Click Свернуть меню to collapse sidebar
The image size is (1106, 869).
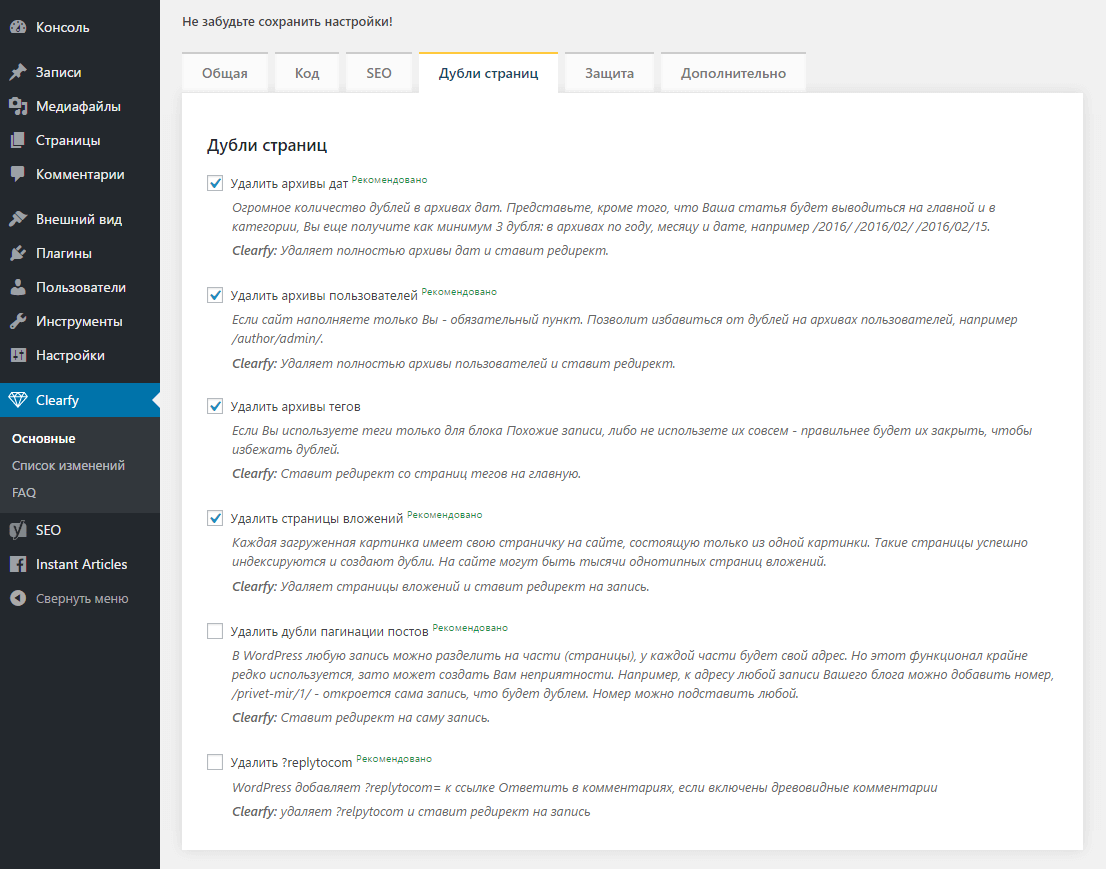[80, 598]
